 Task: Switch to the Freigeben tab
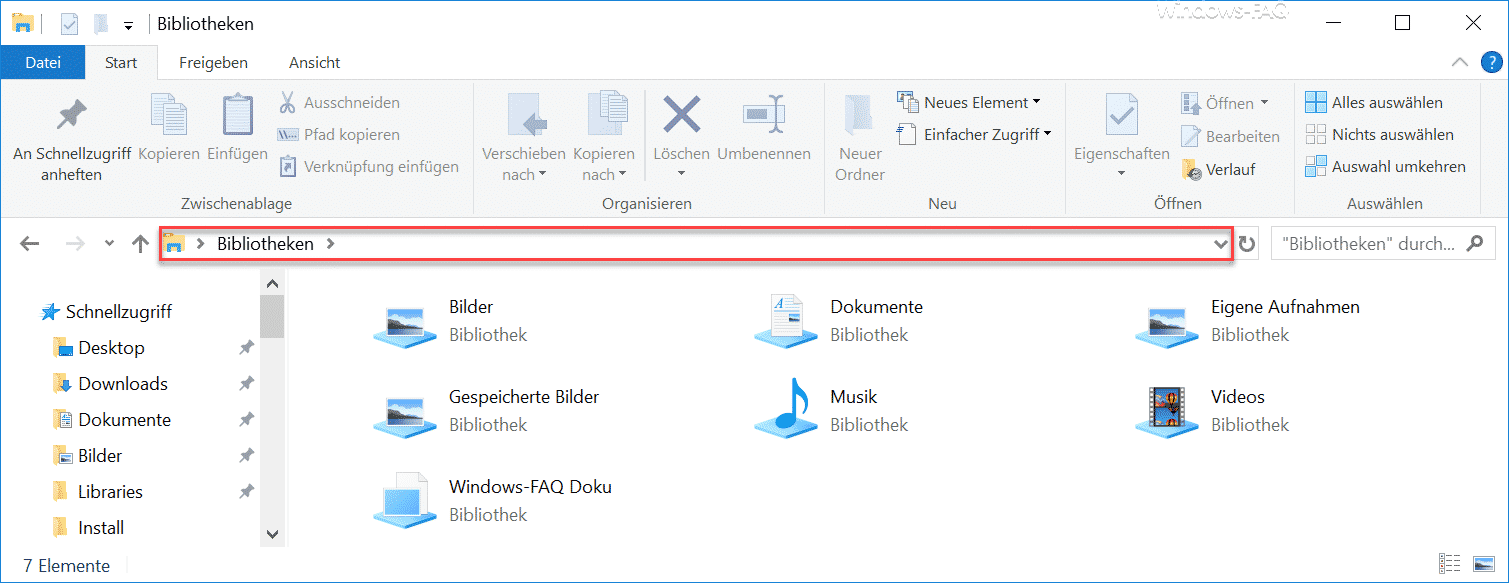pos(213,62)
